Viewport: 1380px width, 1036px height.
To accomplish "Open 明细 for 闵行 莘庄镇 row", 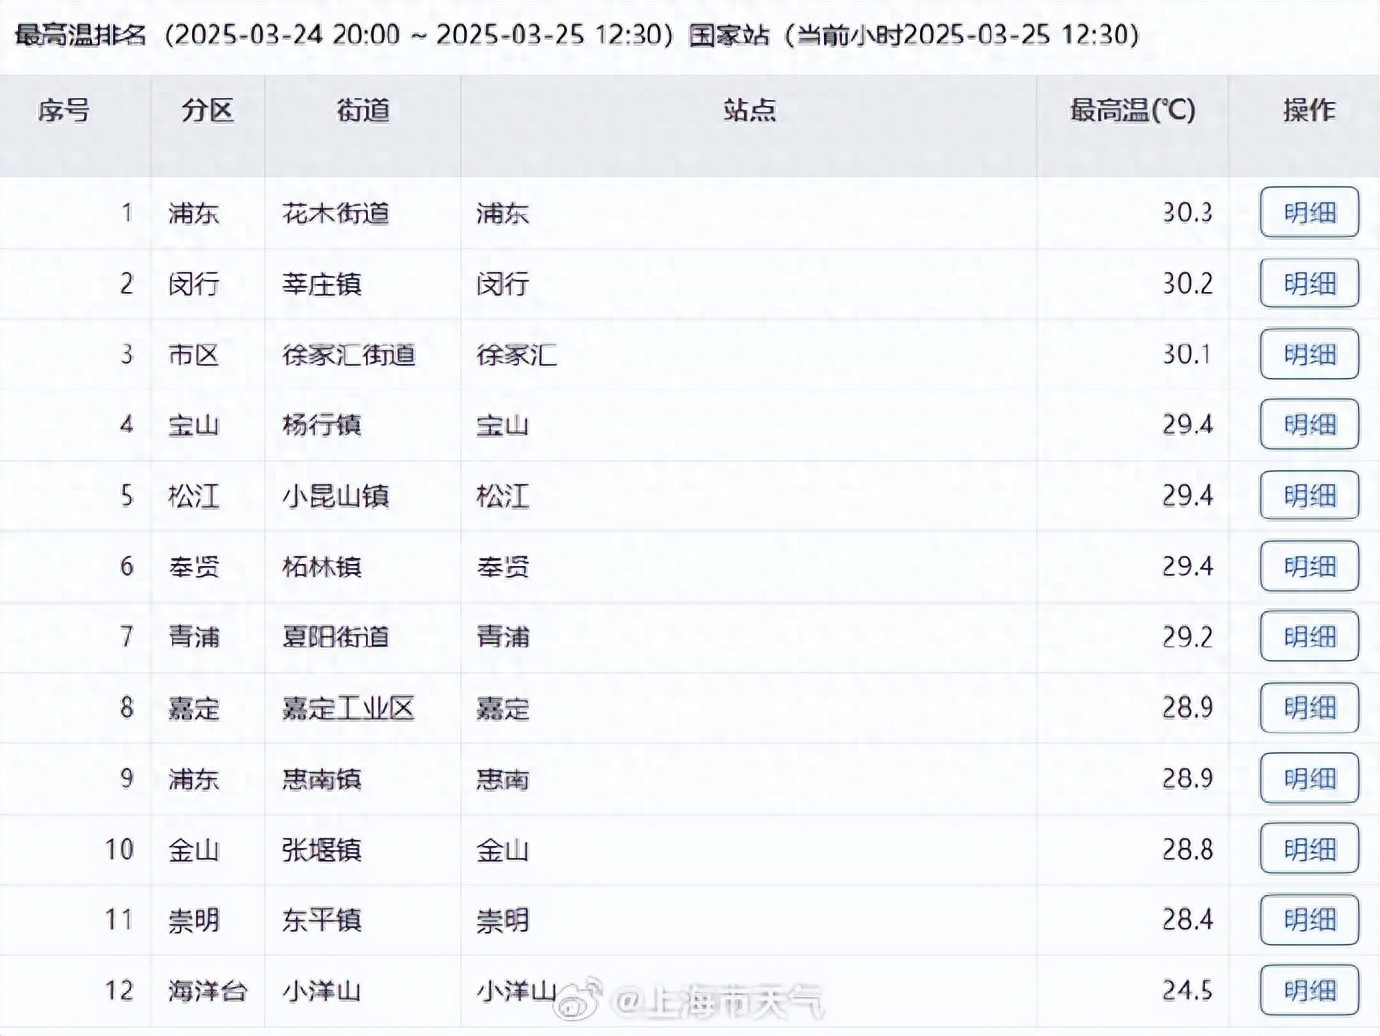I will tap(1309, 283).
